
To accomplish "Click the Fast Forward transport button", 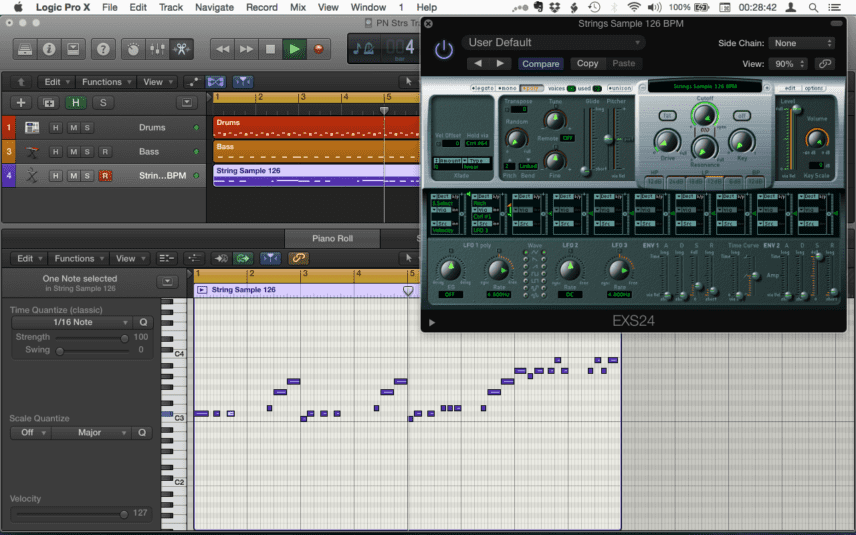I will click(246, 49).
